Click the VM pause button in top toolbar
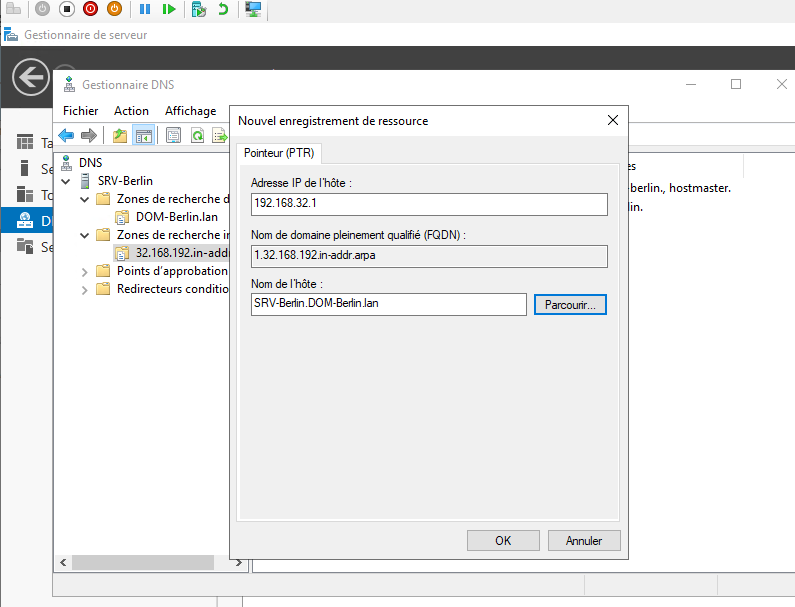This screenshot has height=607, width=795. (x=145, y=9)
